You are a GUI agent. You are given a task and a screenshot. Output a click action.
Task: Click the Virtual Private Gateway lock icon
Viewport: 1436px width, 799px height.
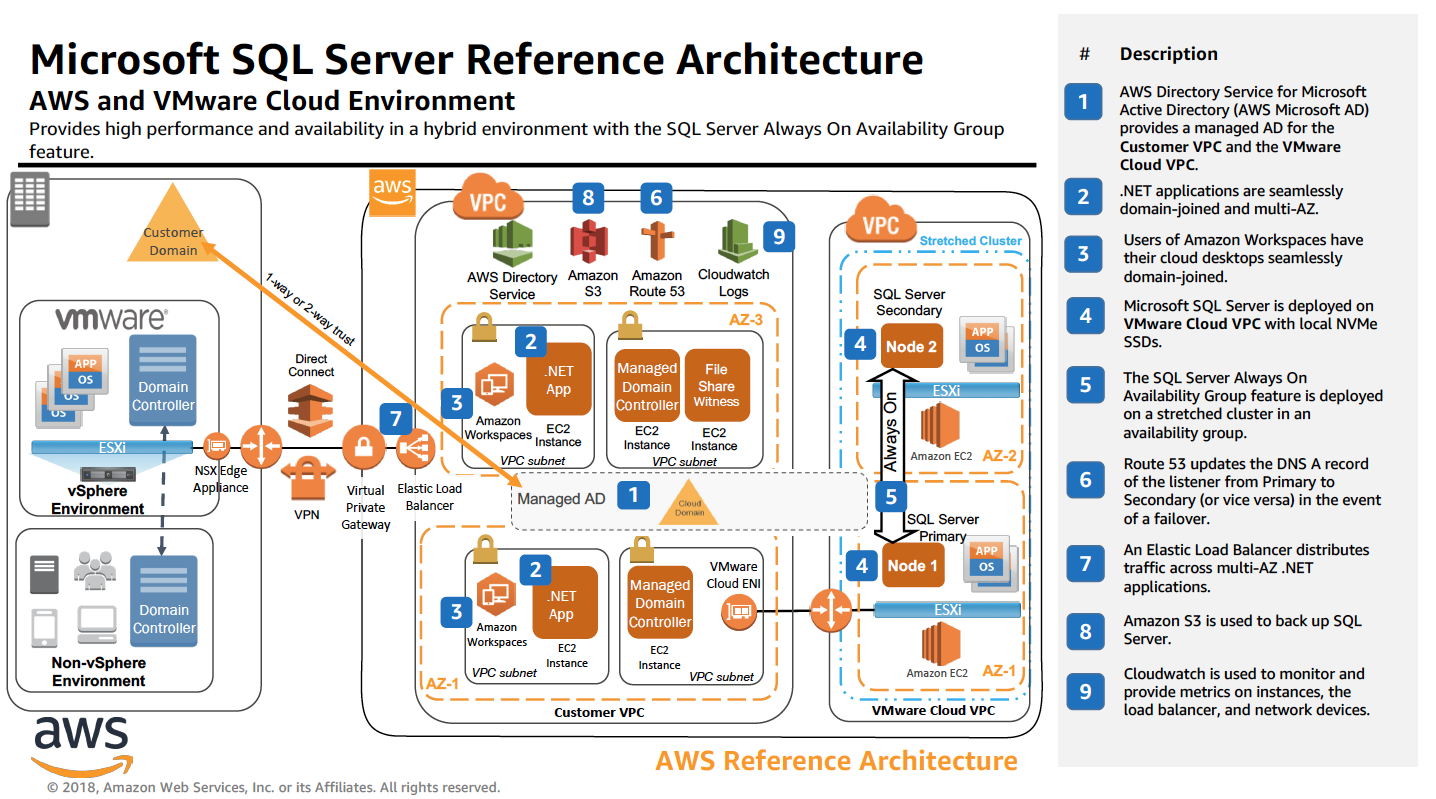pyautogui.click(x=364, y=446)
